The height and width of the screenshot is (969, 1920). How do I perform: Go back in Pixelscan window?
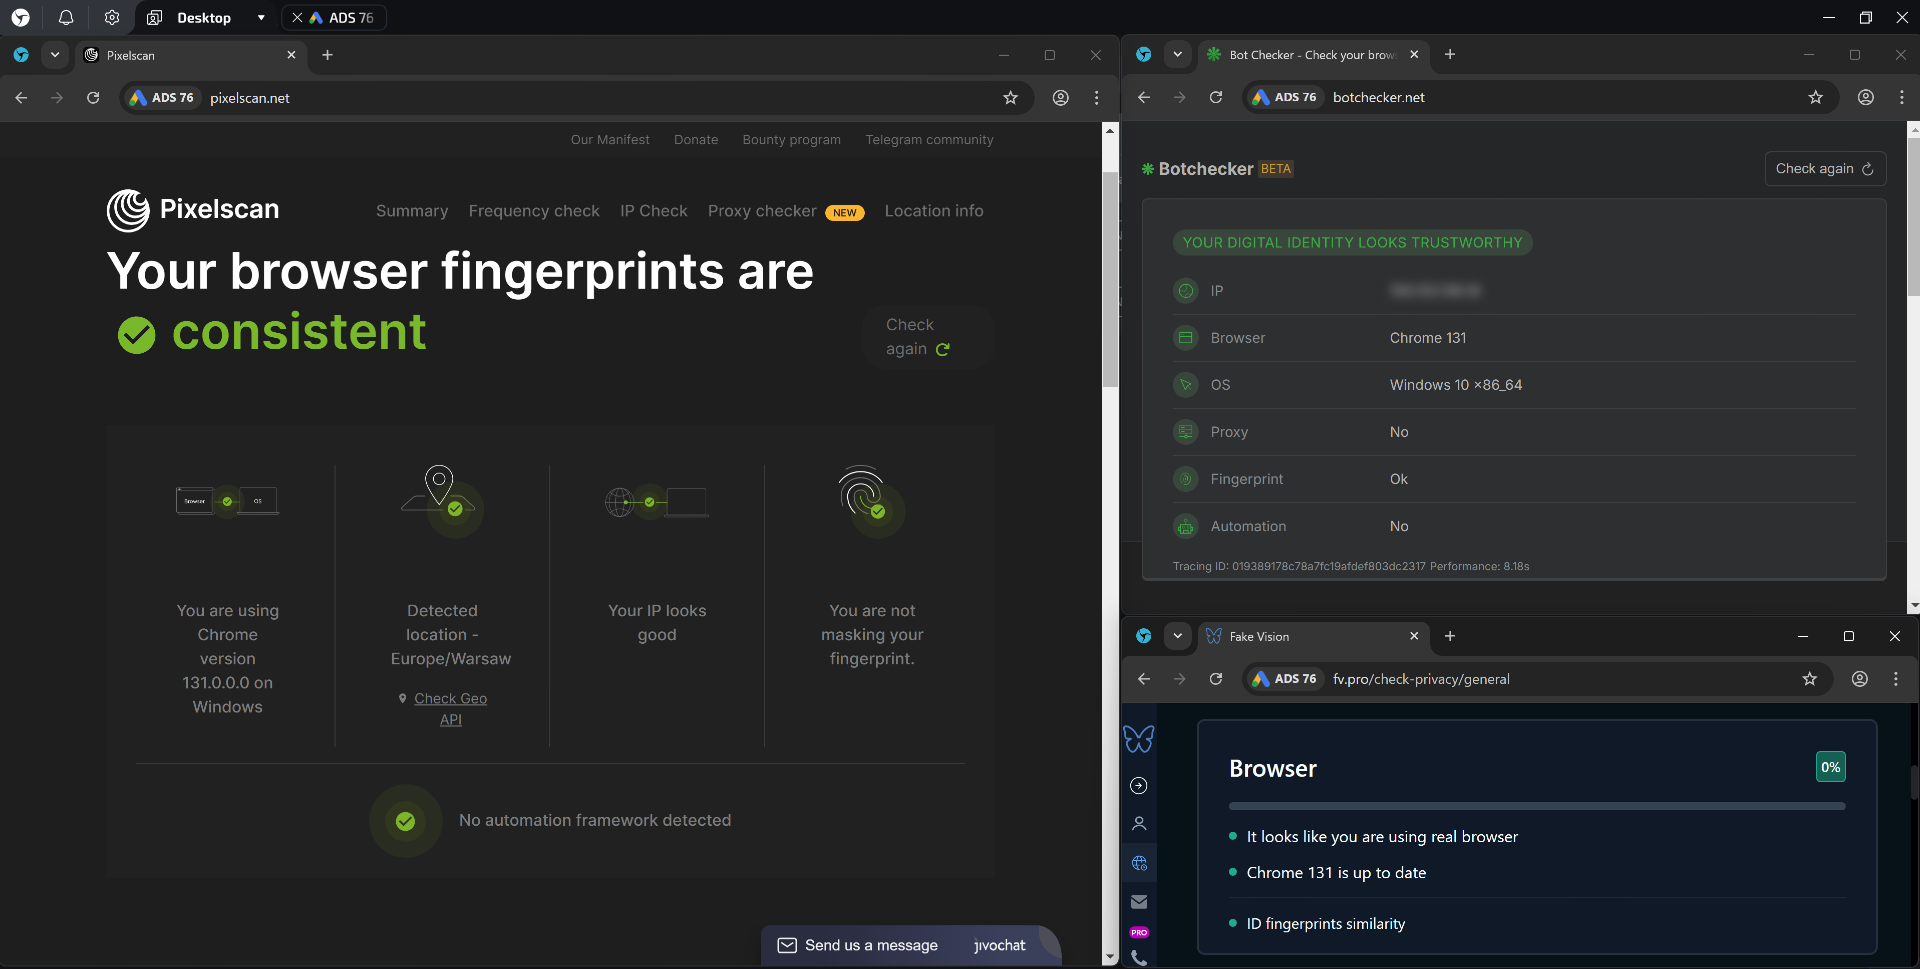(21, 97)
